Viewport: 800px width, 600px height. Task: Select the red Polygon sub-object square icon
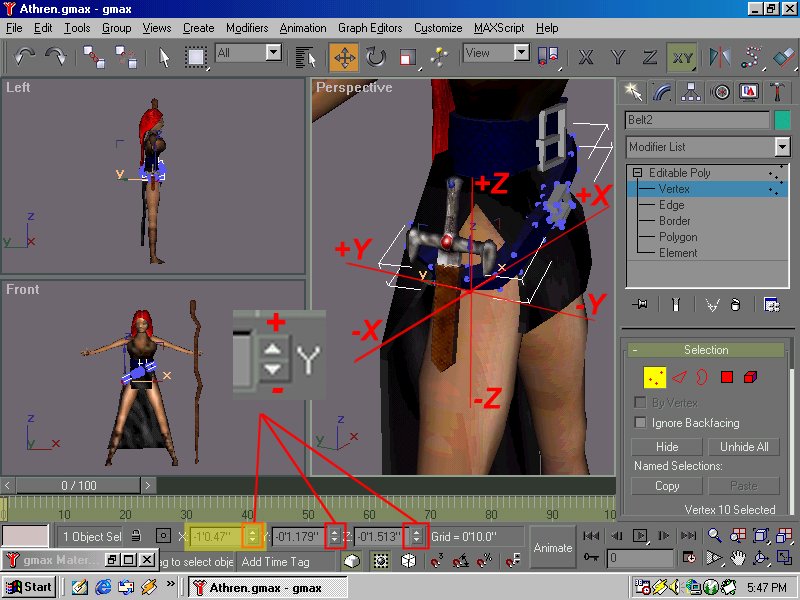pyautogui.click(x=727, y=377)
